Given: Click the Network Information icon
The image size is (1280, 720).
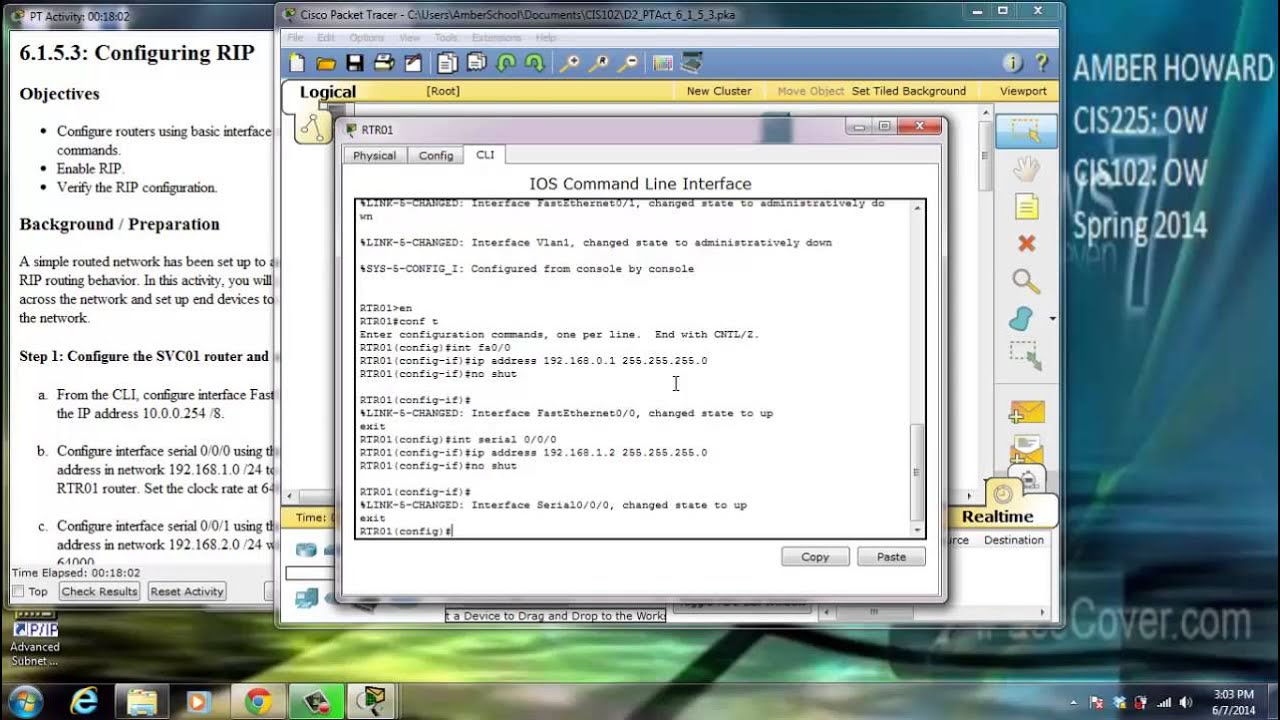Looking at the screenshot, I should coord(1012,63).
